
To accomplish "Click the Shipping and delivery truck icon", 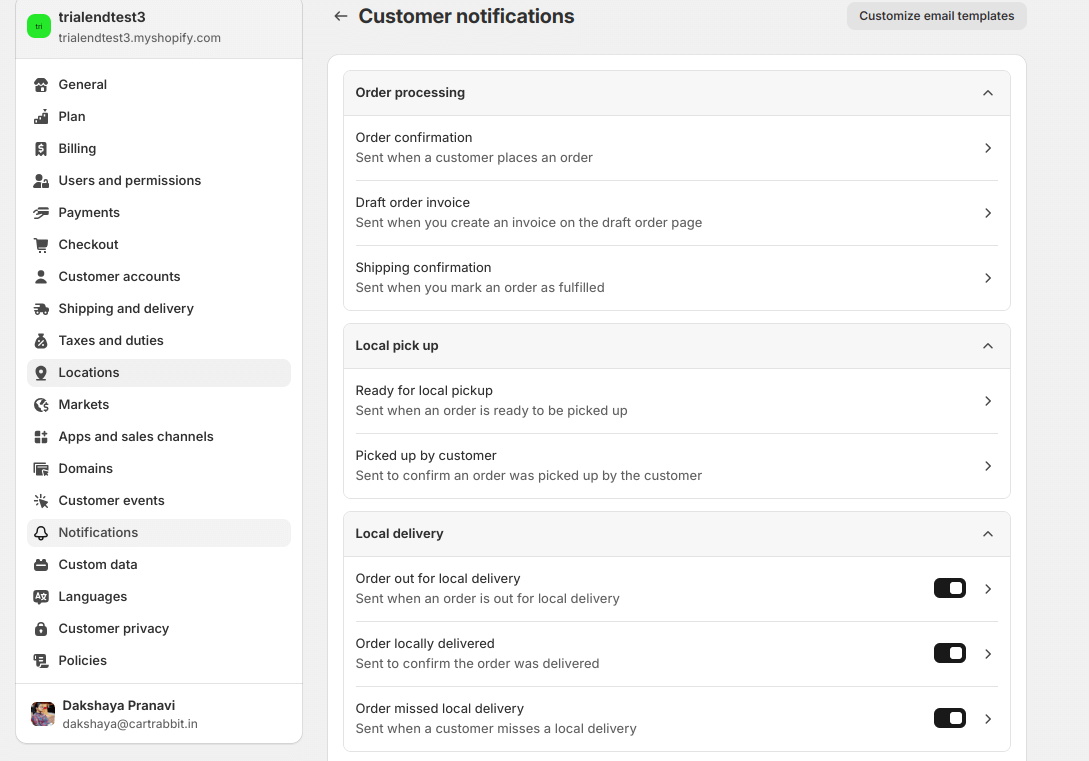I will [x=41, y=309].
